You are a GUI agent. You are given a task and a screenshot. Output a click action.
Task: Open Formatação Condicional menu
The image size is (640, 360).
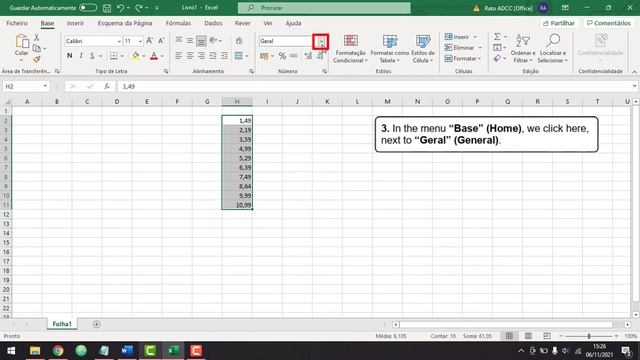[351, 49]
